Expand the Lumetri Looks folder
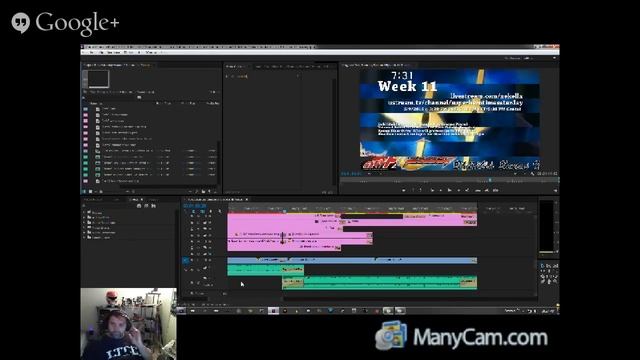This screenshot has width=640, height=360. 84,237
